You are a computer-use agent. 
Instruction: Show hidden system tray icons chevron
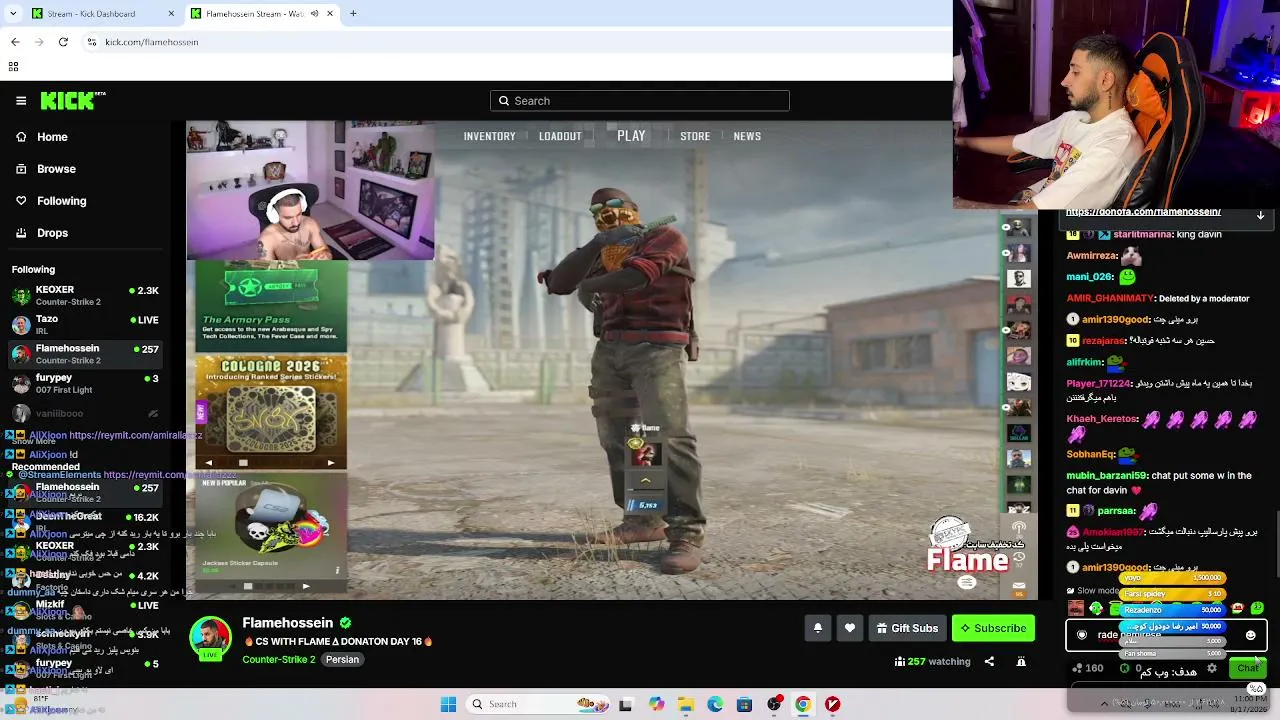pos(1104,704)
